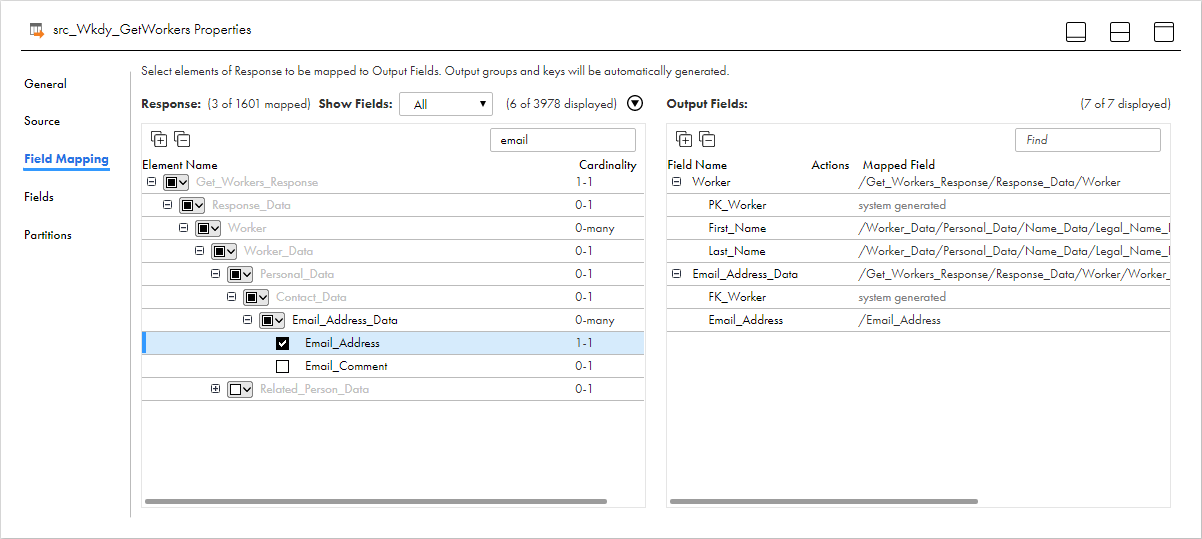Click the src_Wkdy_GetWorkers source icon in the title

(x=37, y=30)
